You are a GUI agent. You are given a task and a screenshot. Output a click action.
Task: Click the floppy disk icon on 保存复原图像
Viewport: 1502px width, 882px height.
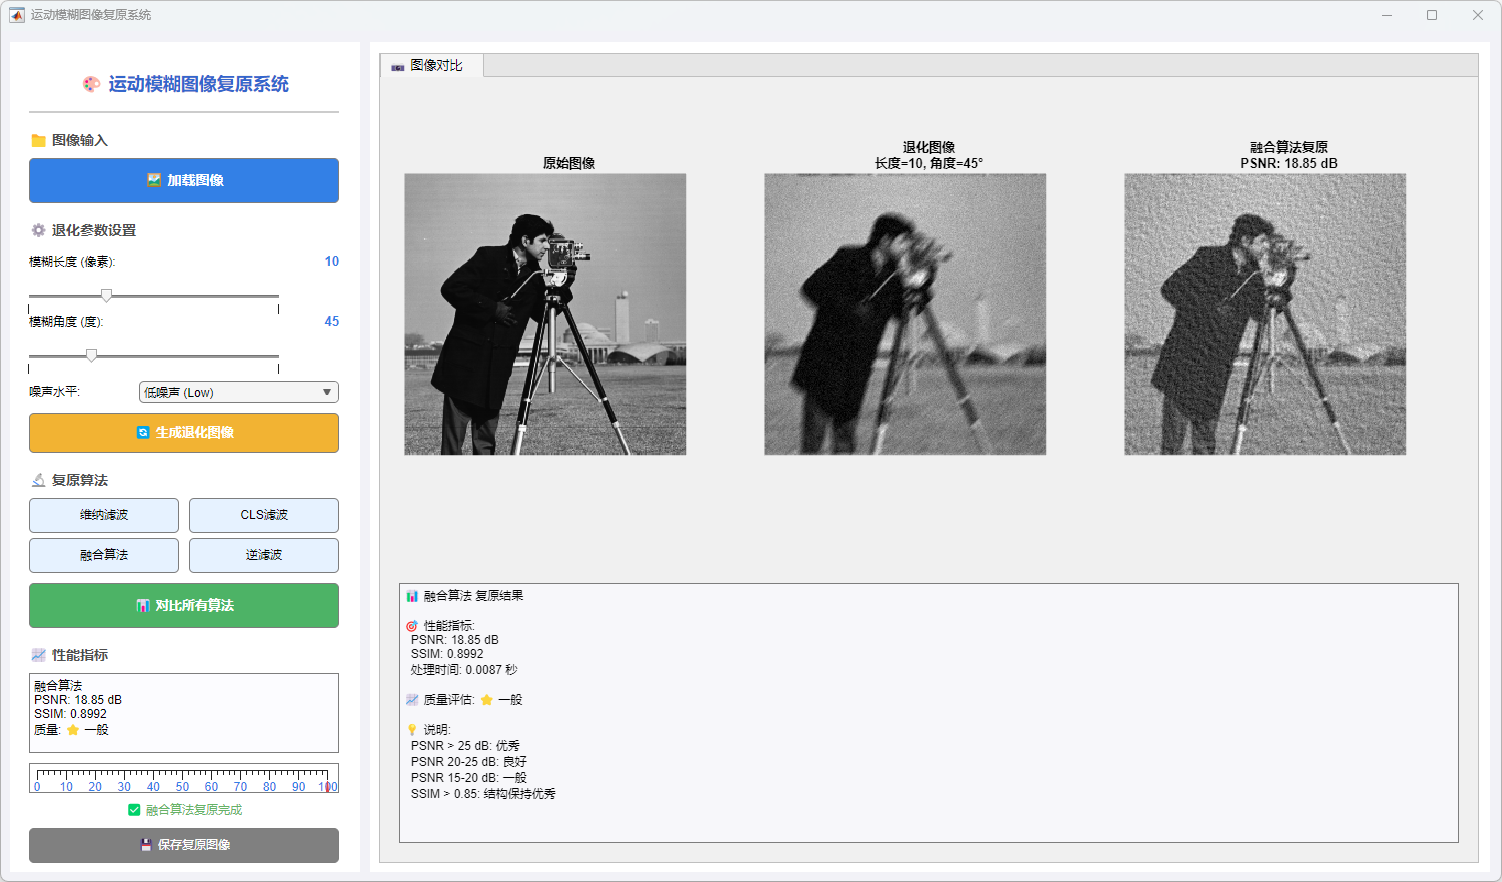[x=146, y=845]
